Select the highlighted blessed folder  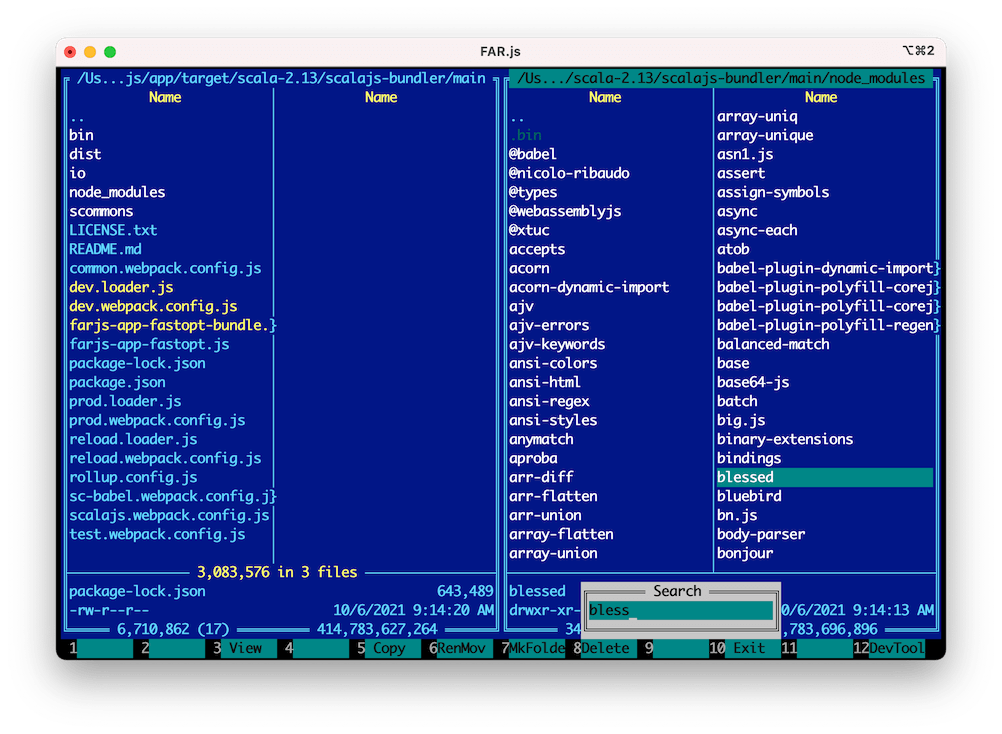744,477
